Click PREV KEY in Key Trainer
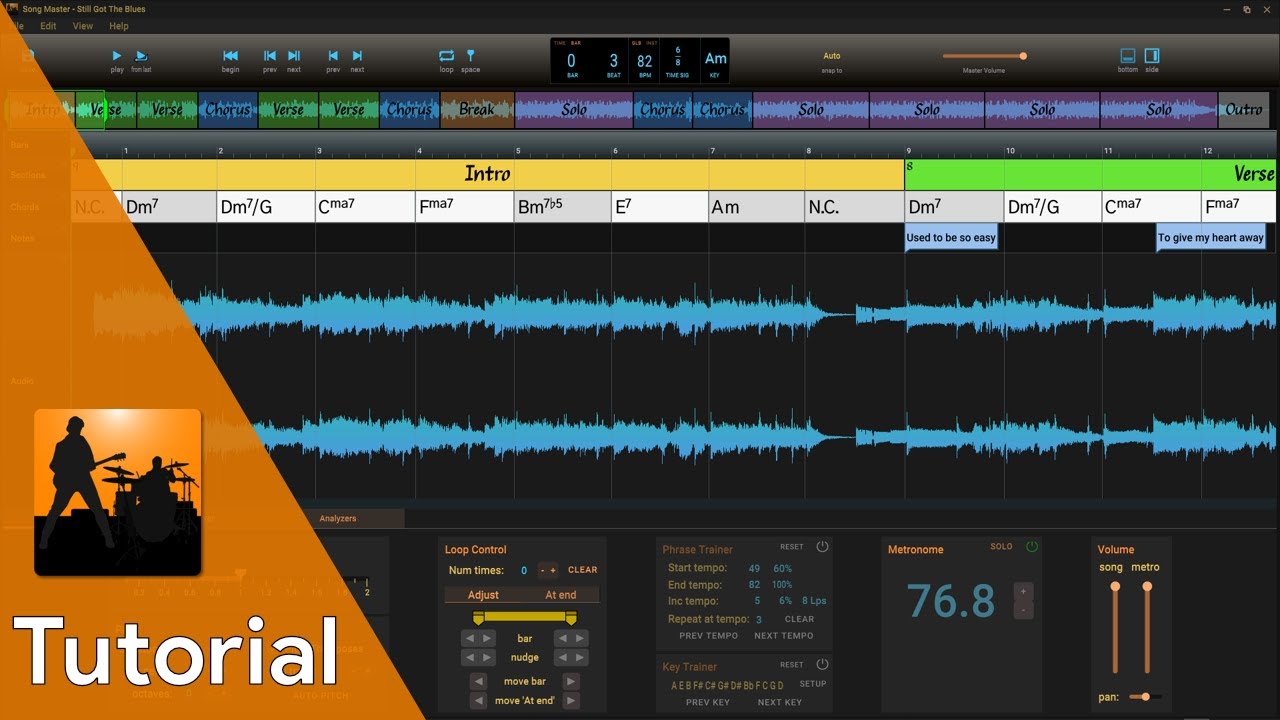Viewport: 1280px width, 720px height. 708,702
